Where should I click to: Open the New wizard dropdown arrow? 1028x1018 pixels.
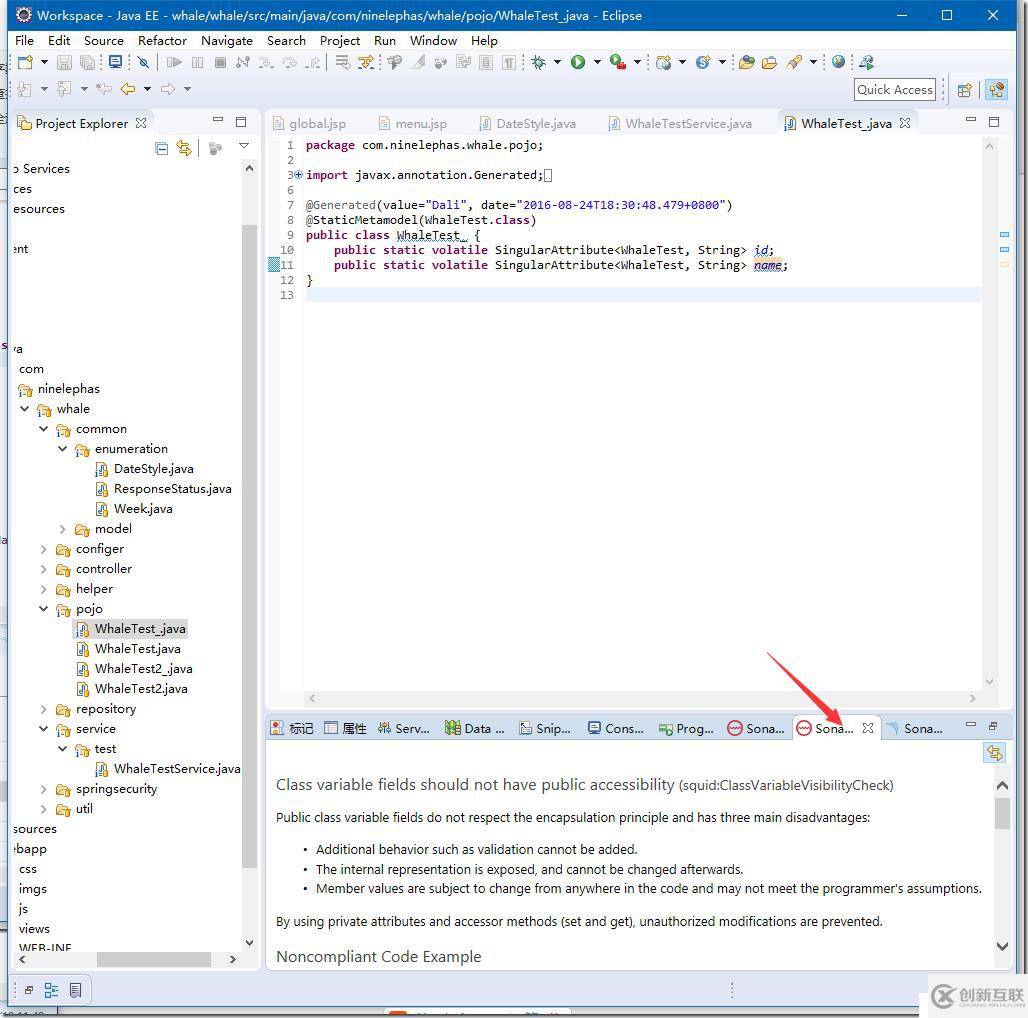click(x=44, y=62)
